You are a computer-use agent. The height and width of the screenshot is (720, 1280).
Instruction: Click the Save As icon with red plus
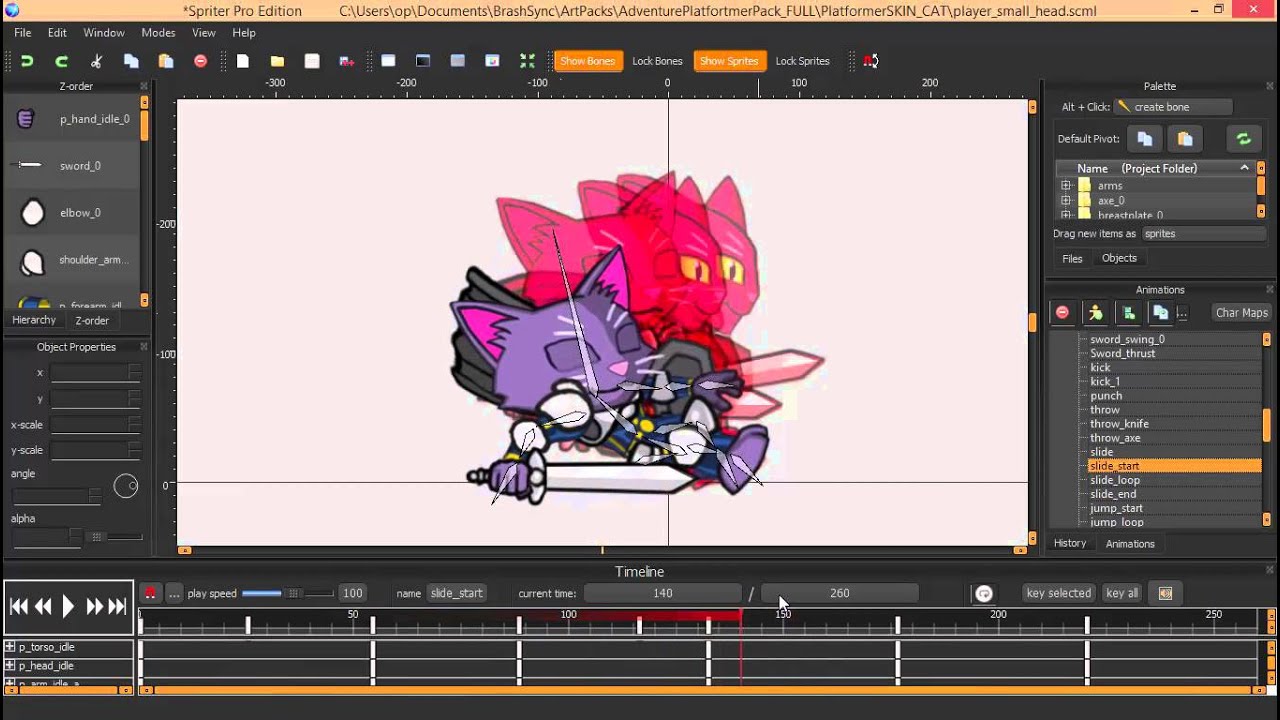[347, 61]
